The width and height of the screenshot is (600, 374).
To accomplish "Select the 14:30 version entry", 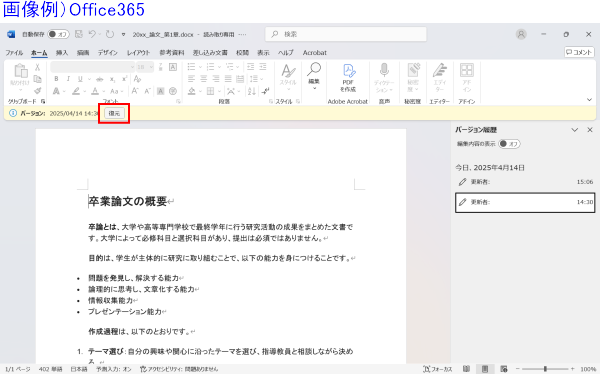I will tap(525, 202).
